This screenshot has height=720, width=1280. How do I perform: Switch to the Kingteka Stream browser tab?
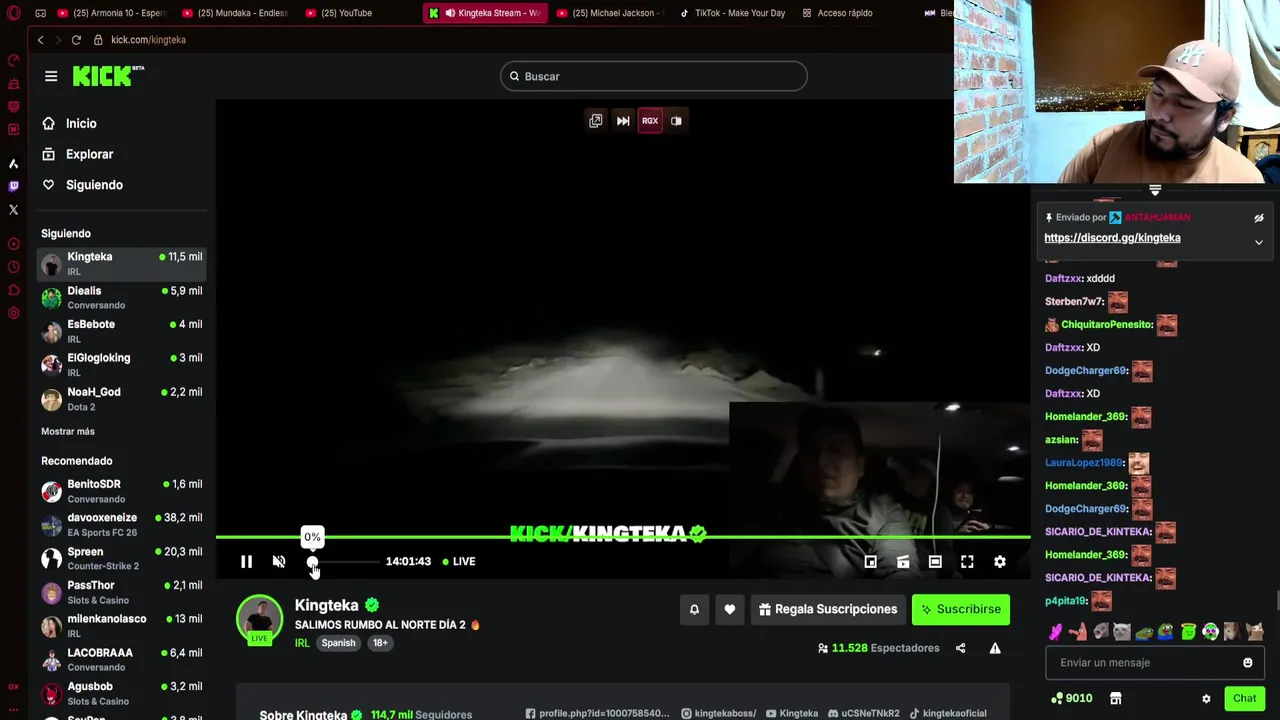tap(485, 13)
